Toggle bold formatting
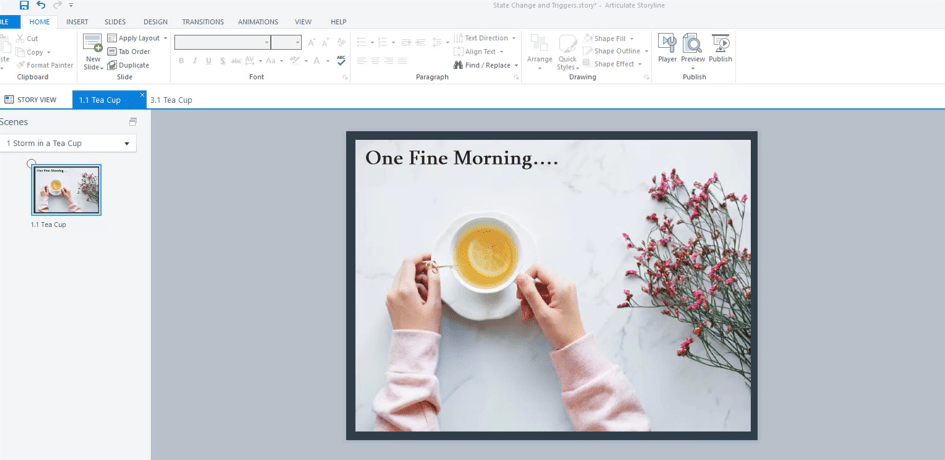The image size is (945, 460). pyautogui.click(x=181, y=61)
